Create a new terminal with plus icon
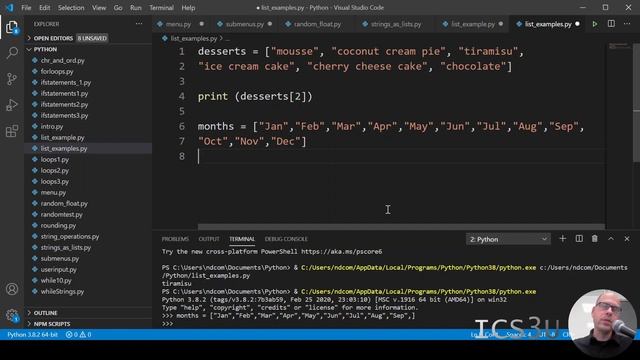The height and width of the screenshot is (360, 640). pyautogui.click(x=562, y=239)
